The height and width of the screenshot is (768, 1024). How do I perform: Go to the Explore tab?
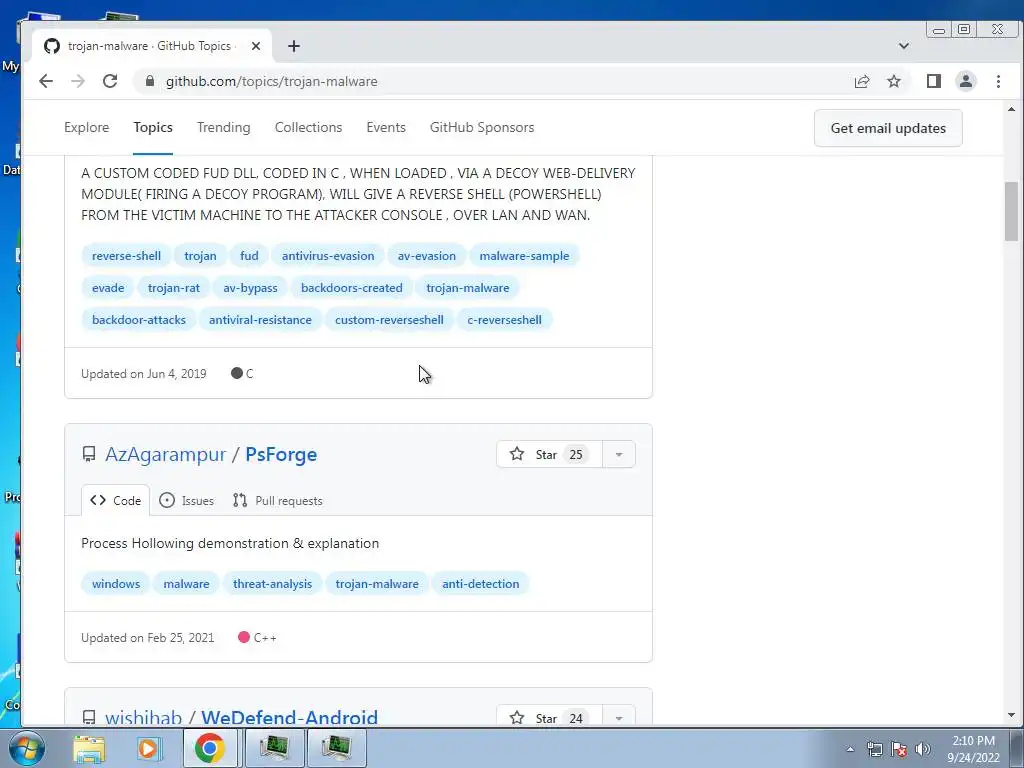click(86, 127)
